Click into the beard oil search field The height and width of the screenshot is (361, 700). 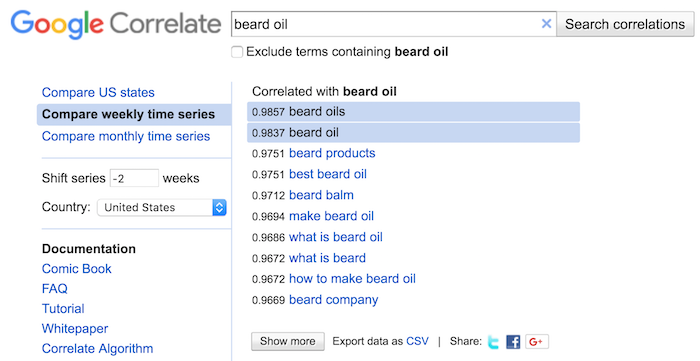click(385, 24)
